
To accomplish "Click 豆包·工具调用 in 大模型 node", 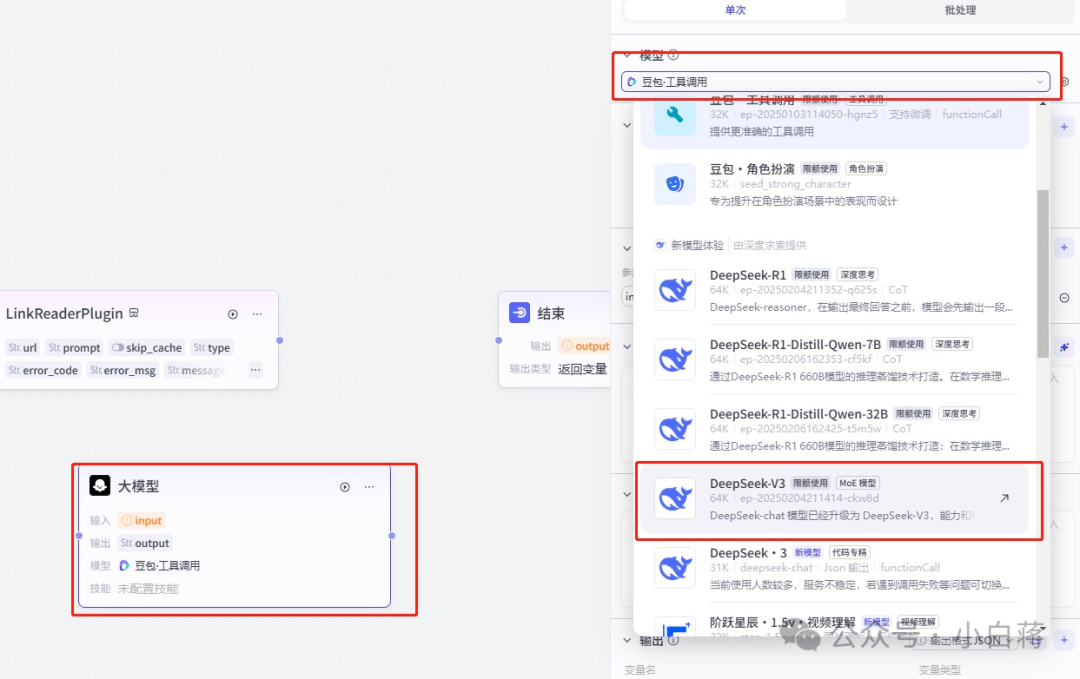I will 160,566.
